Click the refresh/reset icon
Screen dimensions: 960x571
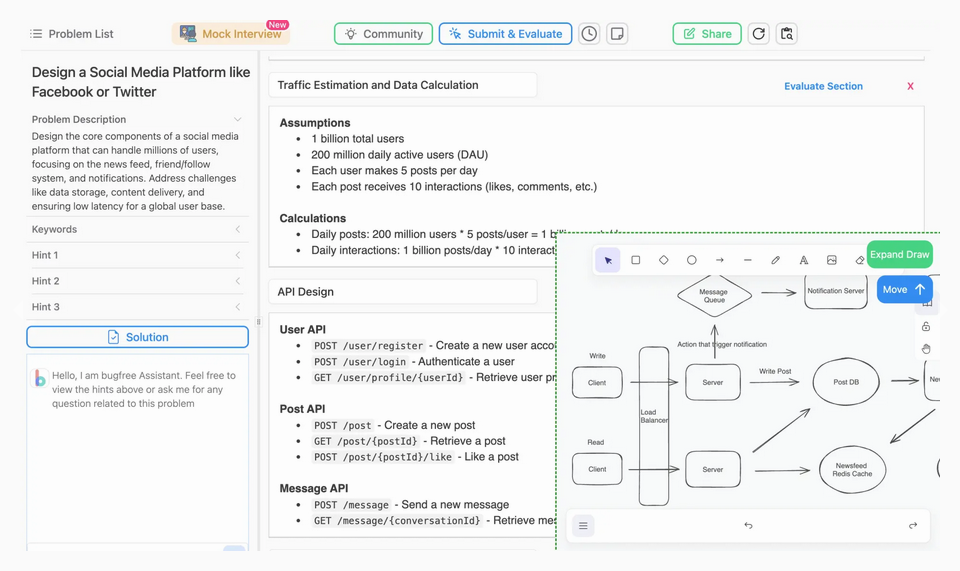pyautogui.click(x=759, y=34)
